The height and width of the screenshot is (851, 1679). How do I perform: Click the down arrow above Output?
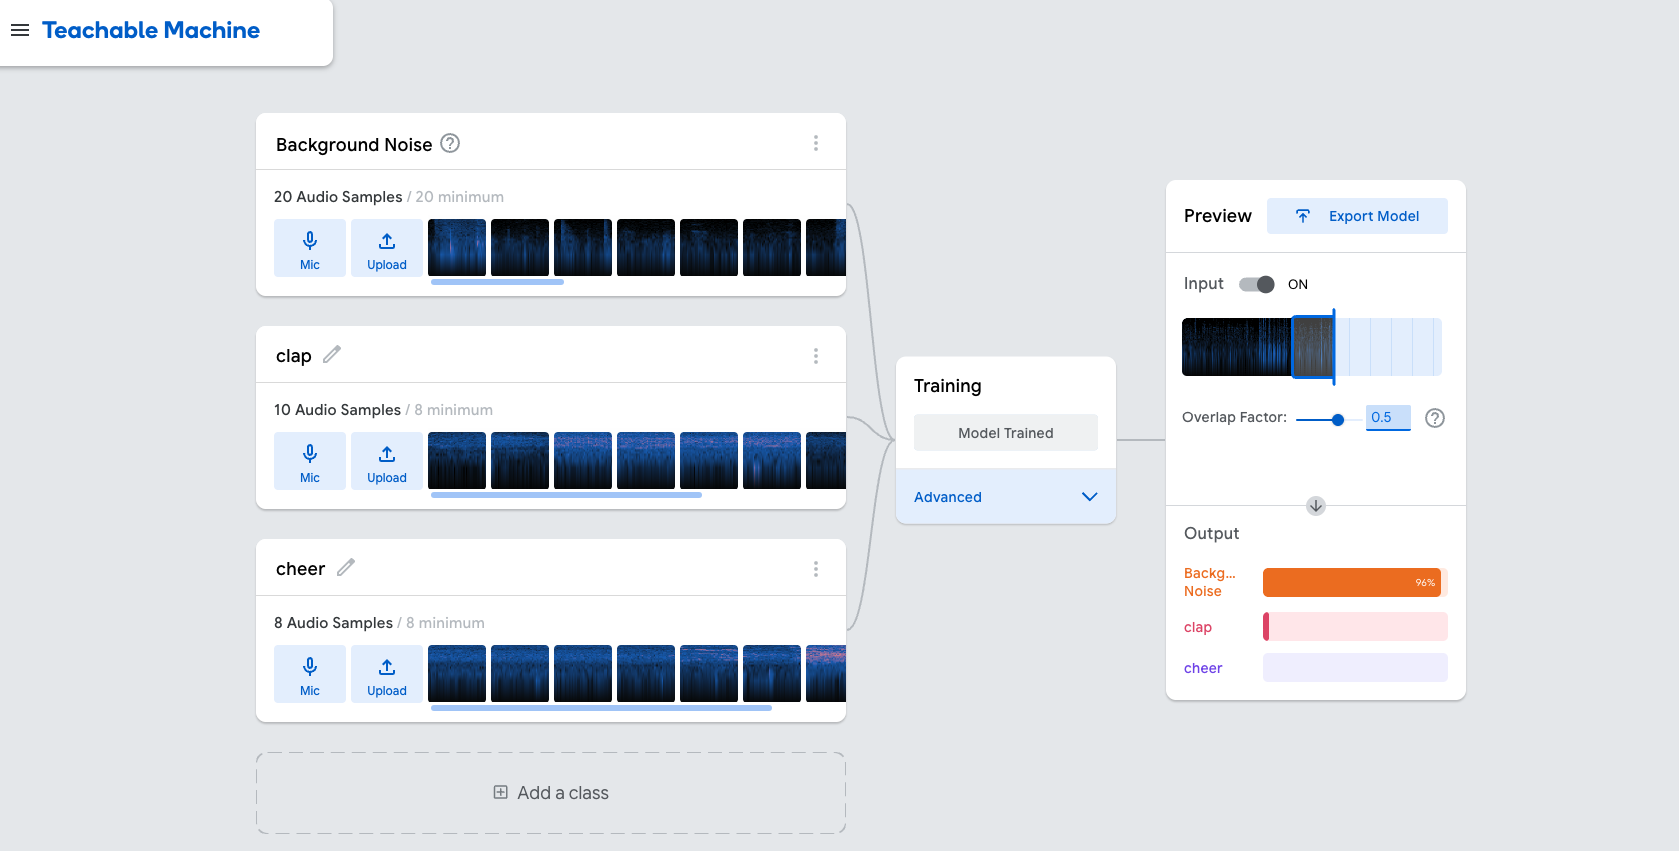click(x=1316, y=506)
